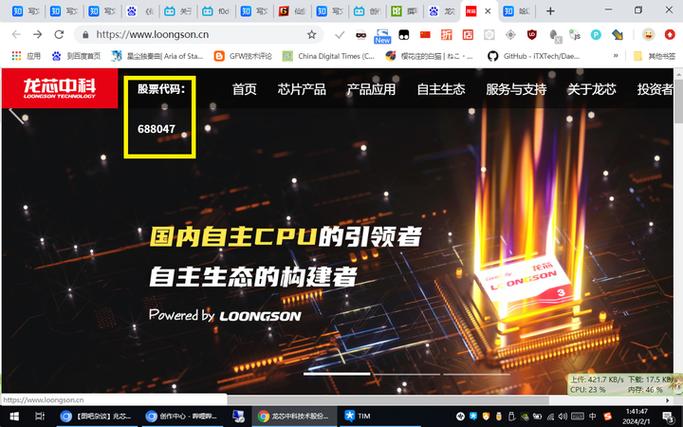The height and width of the screenshot is (427, 683).
Task: Open the Tampermonkey extension icon
Action: click(x=404, y=35)
